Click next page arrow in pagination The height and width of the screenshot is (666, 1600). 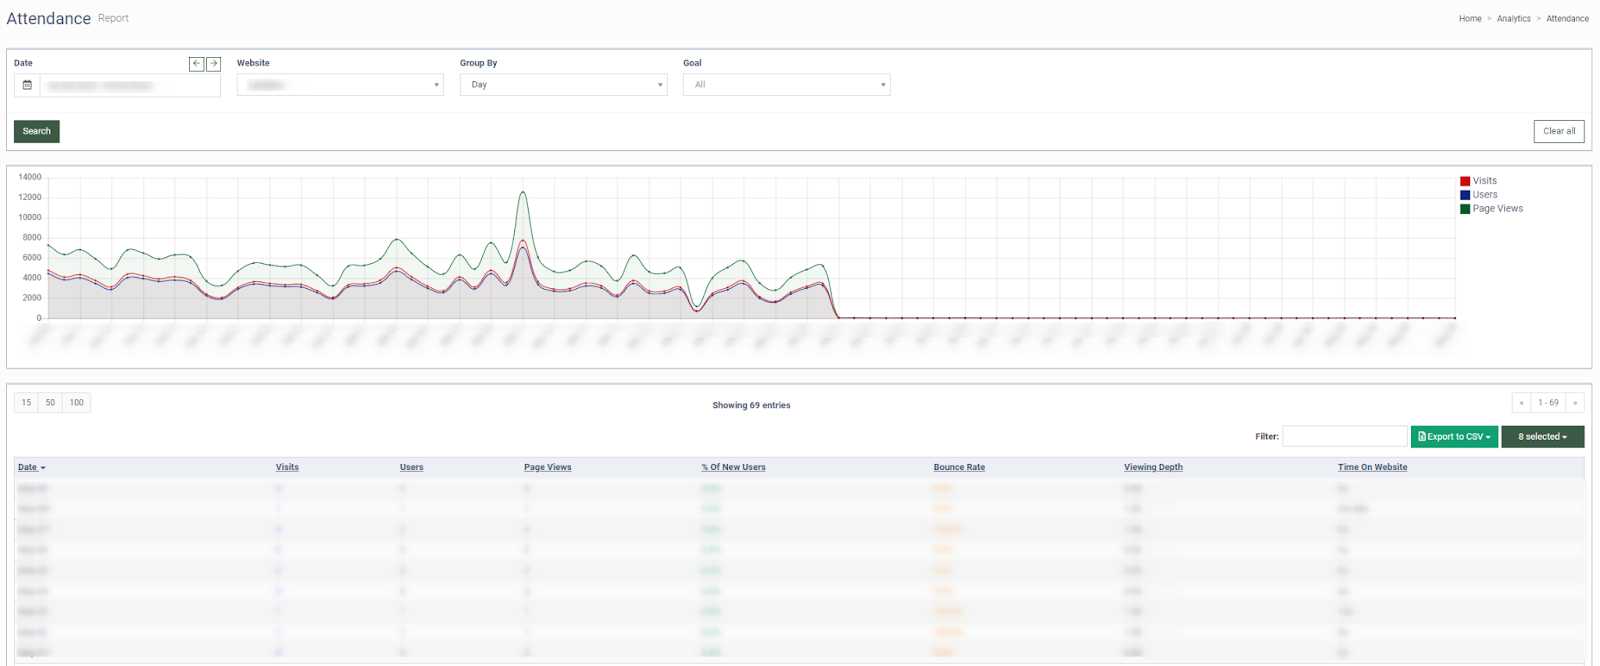click(1575, 403)
